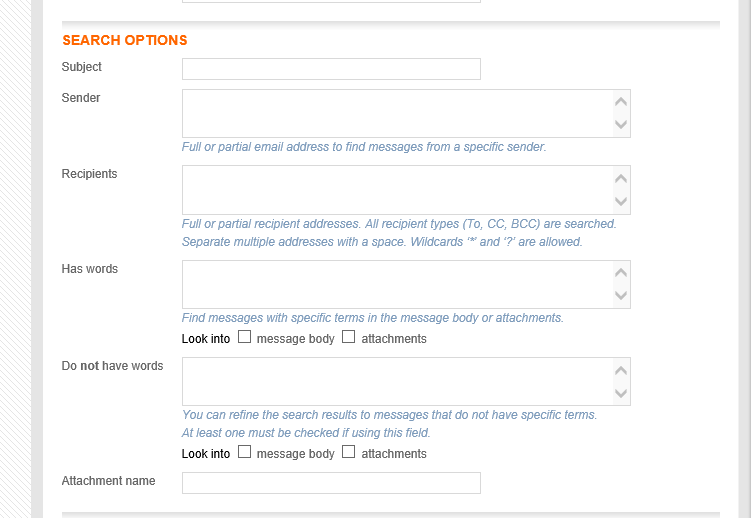Enable attachments under Has words

click(349, 337)
